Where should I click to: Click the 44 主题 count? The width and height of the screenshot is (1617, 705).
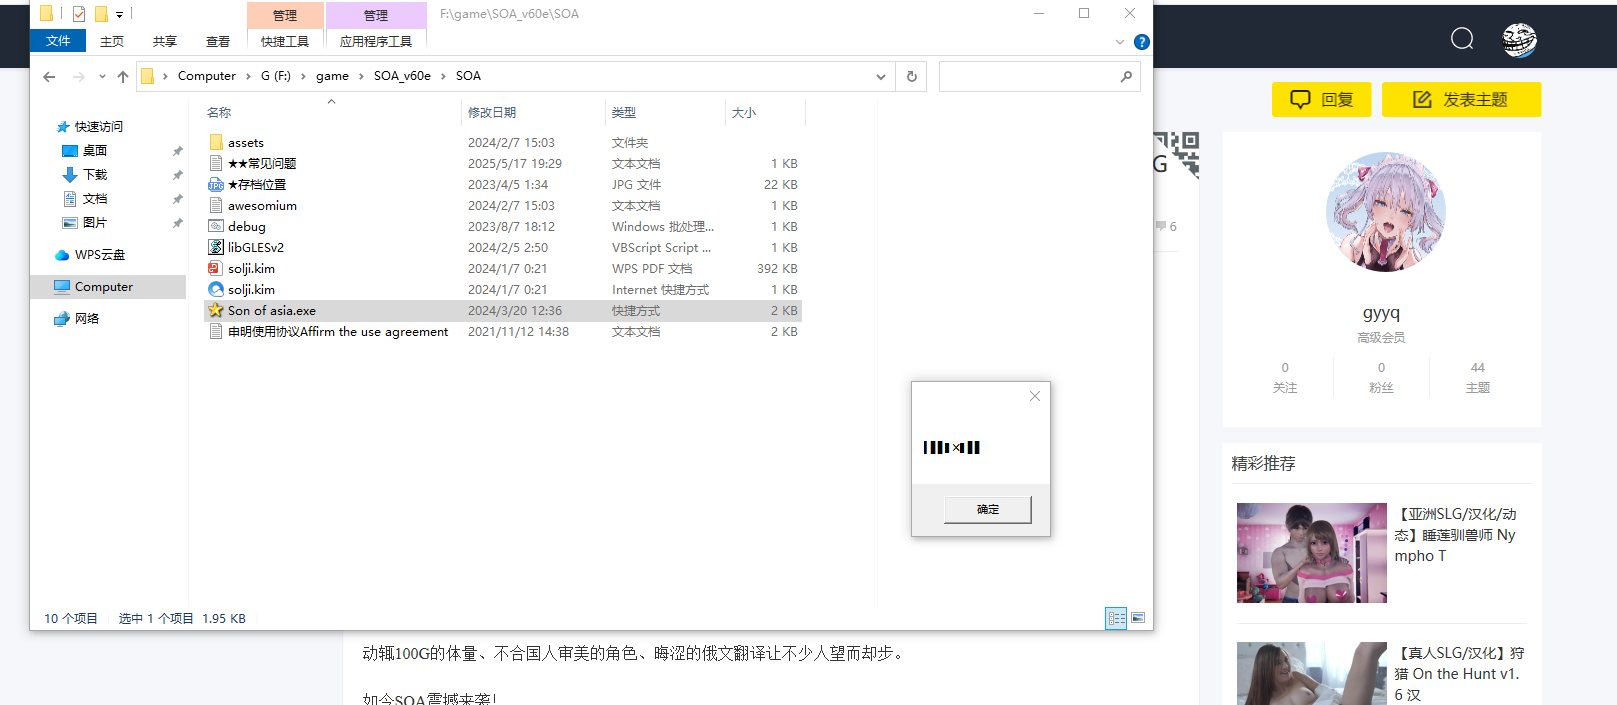tap(1478, 377)
